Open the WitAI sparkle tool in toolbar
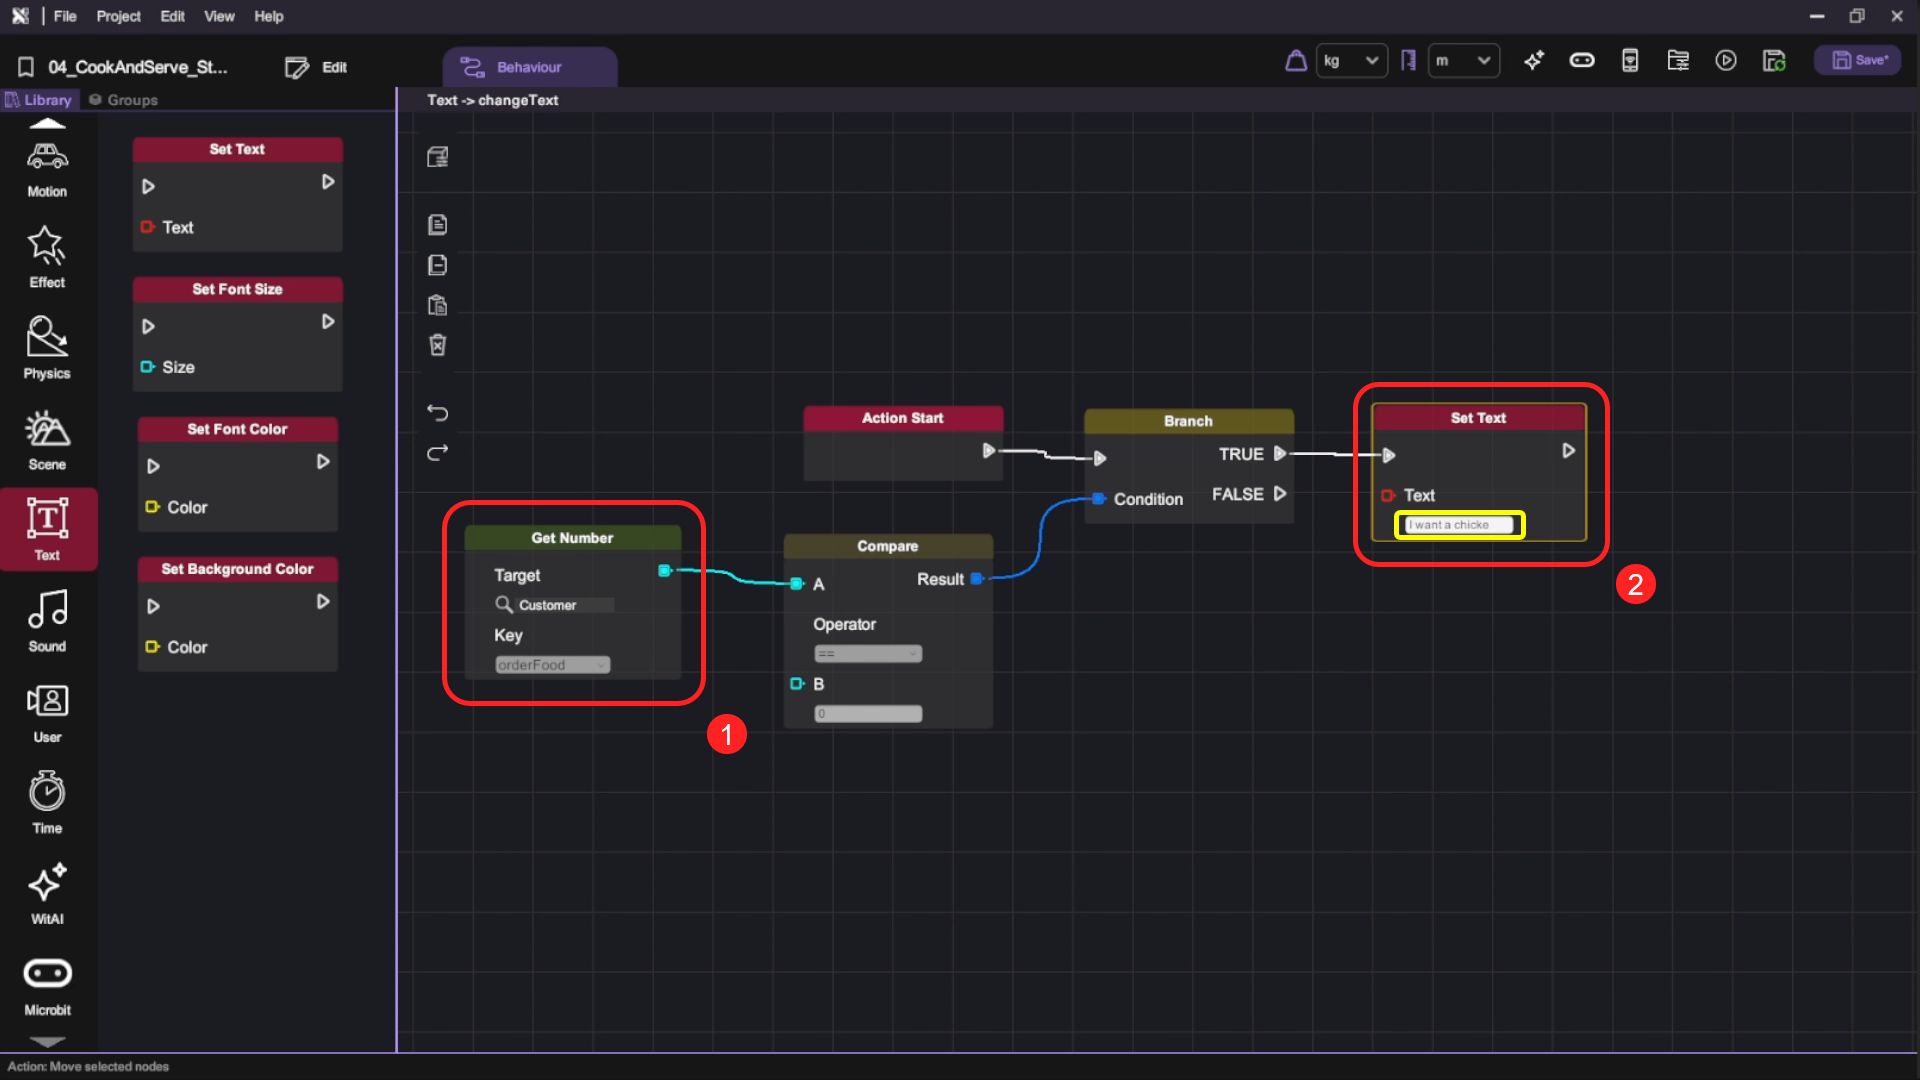1920x1080 pixels. pyautogui.click(x=1534, y=61)
